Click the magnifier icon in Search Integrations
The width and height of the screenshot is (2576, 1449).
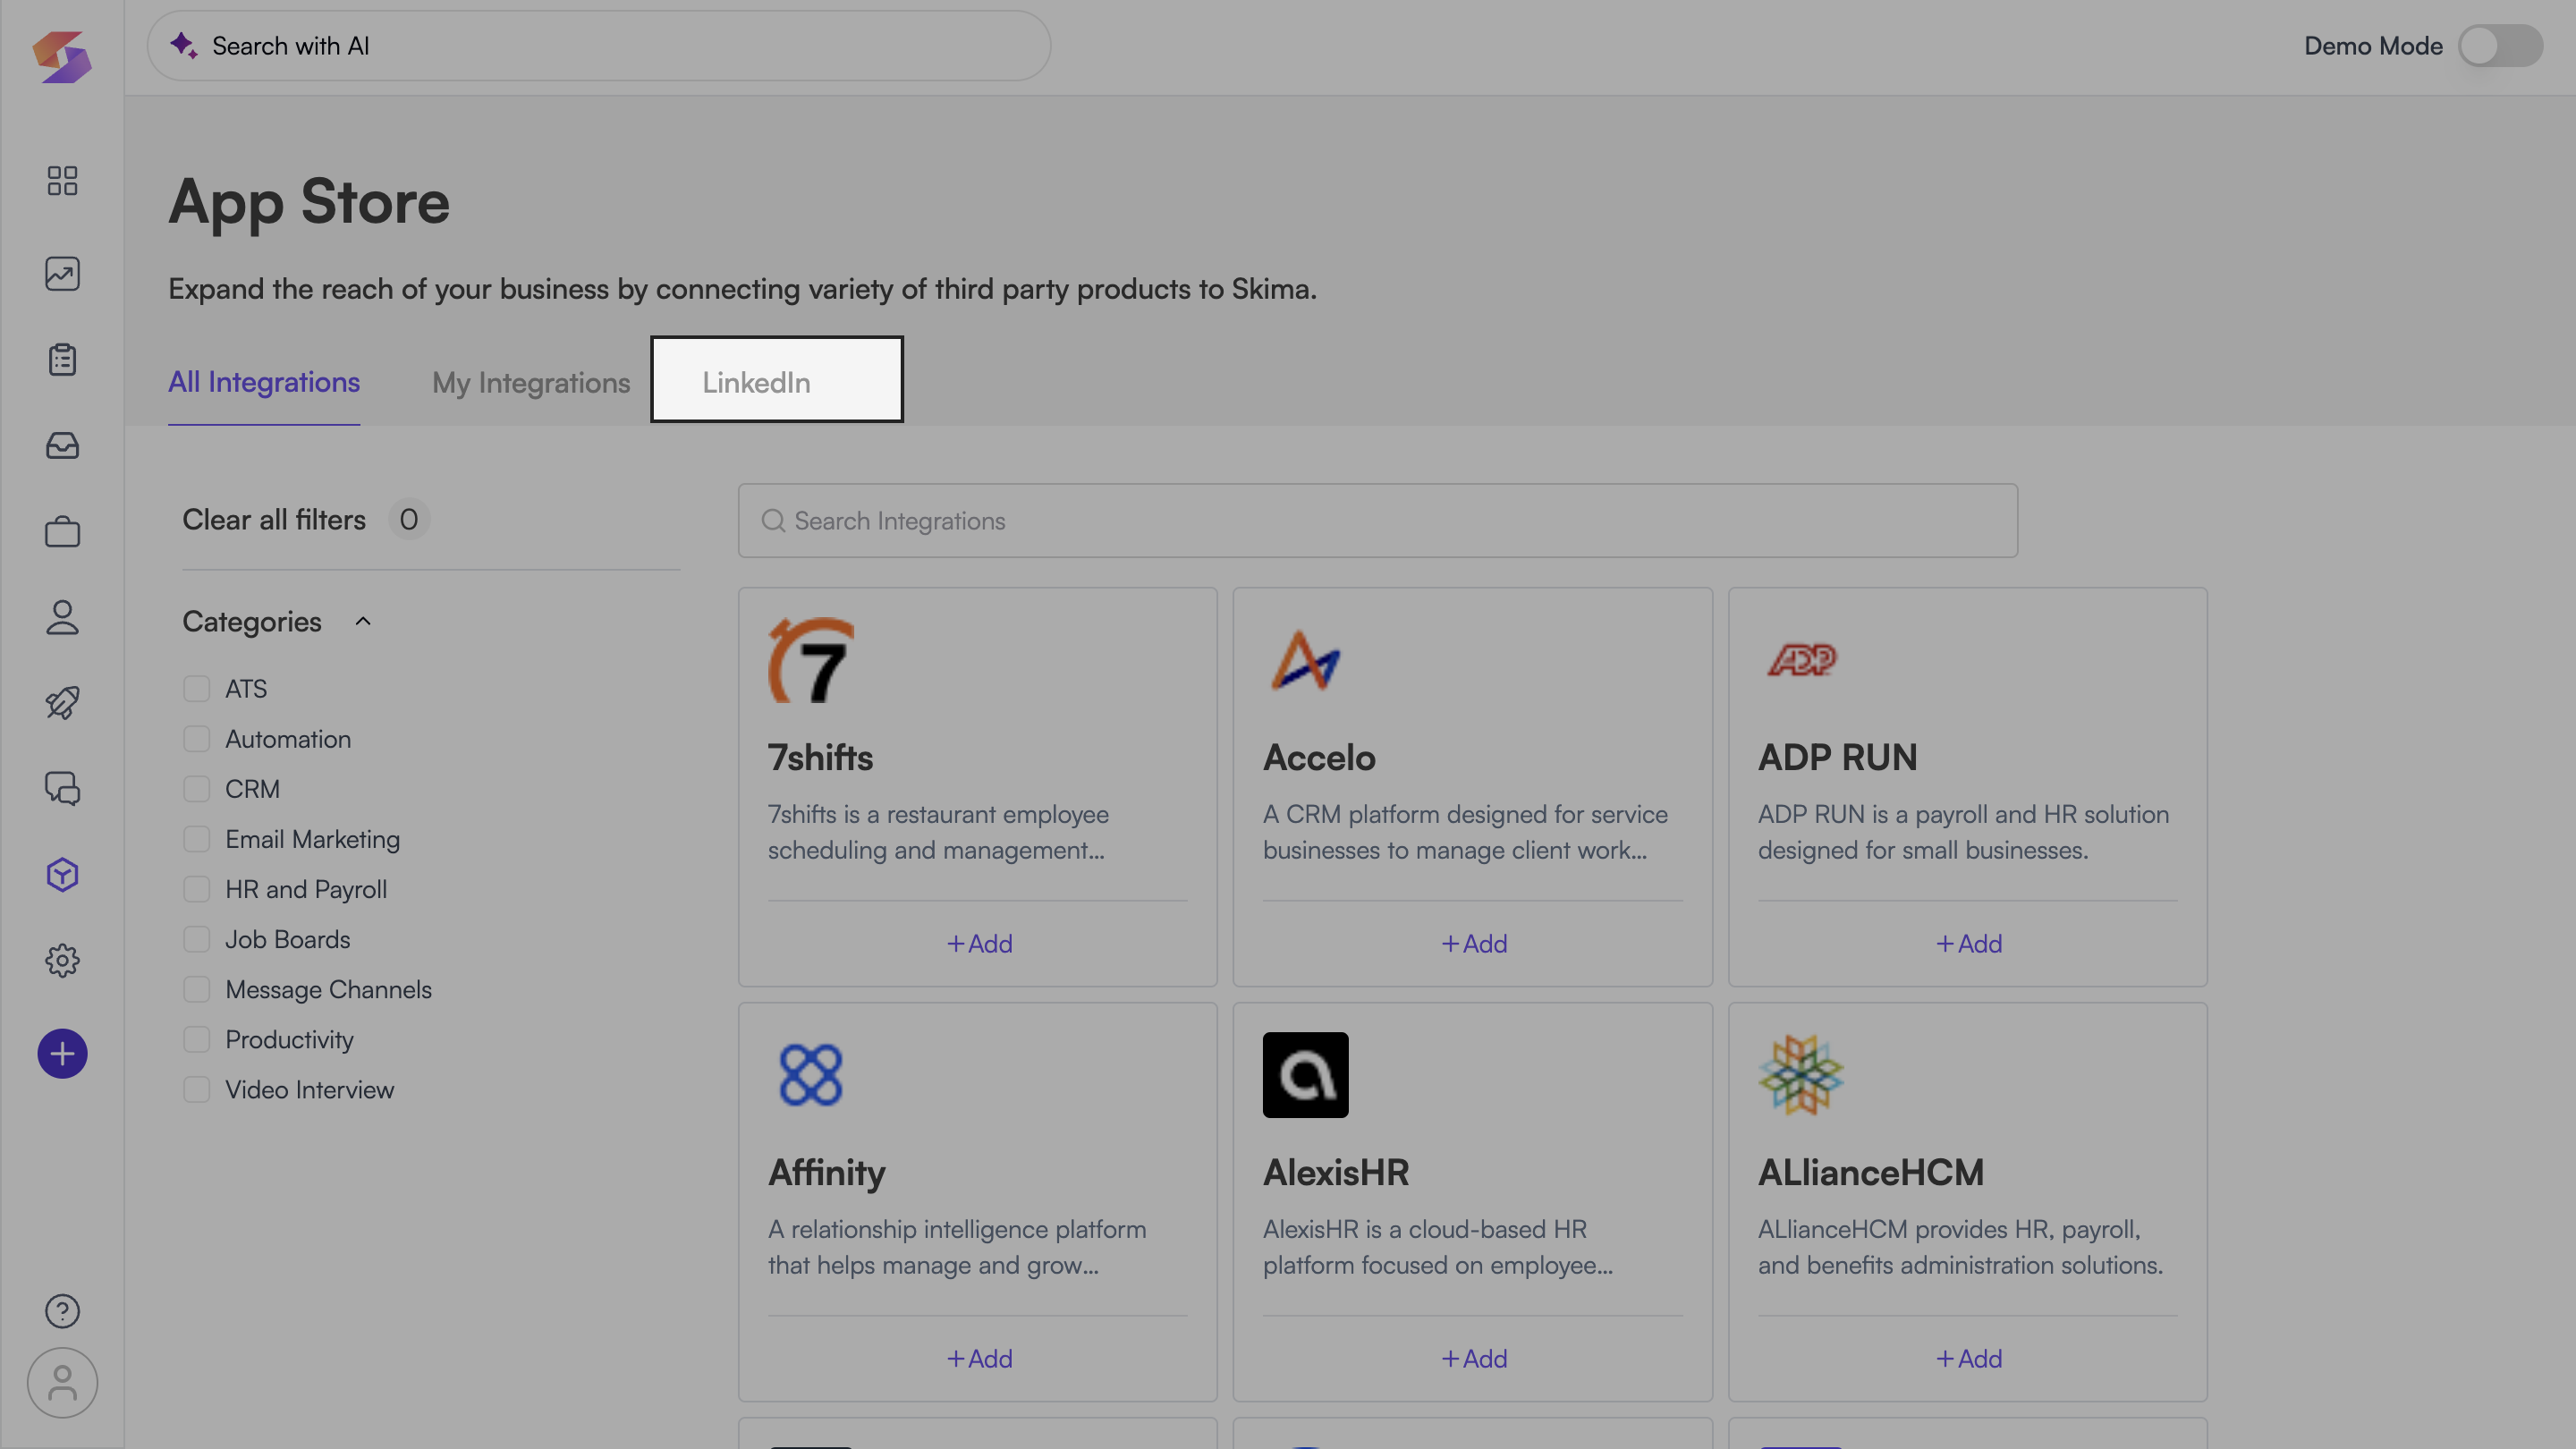[773, 521]
